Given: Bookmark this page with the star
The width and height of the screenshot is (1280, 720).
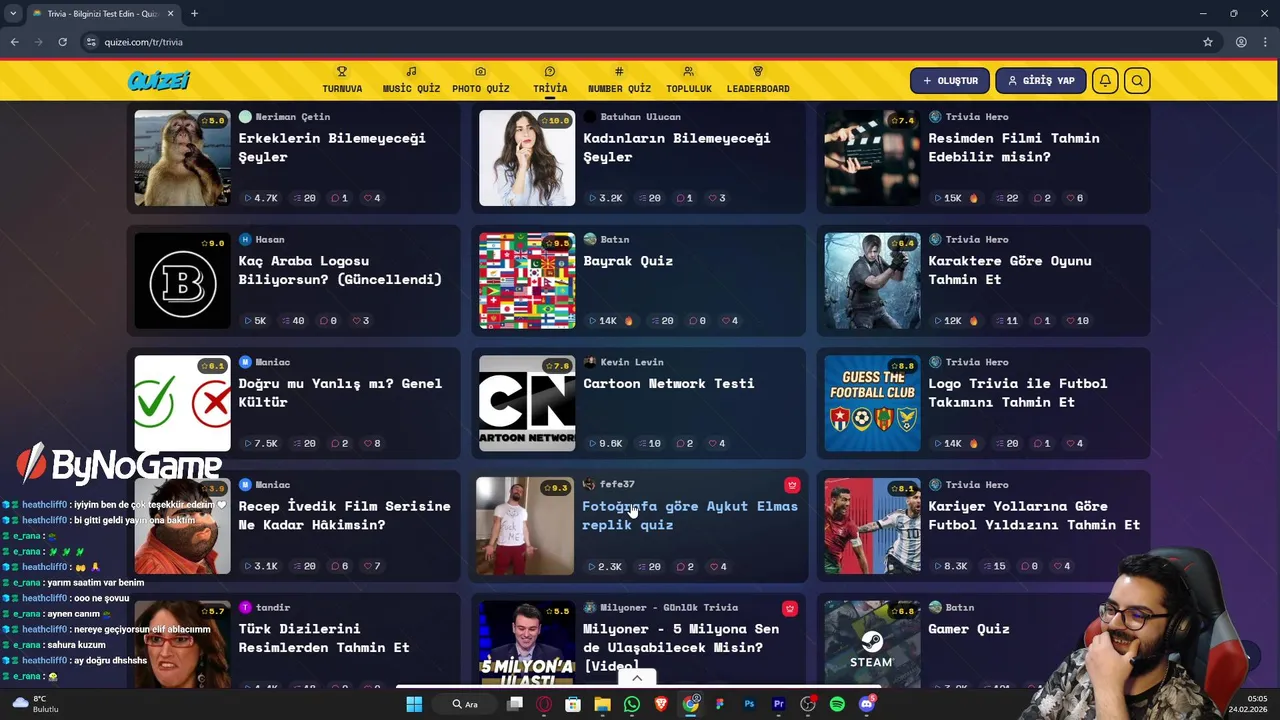Looking at the screenshot, I should [1208, 42].
